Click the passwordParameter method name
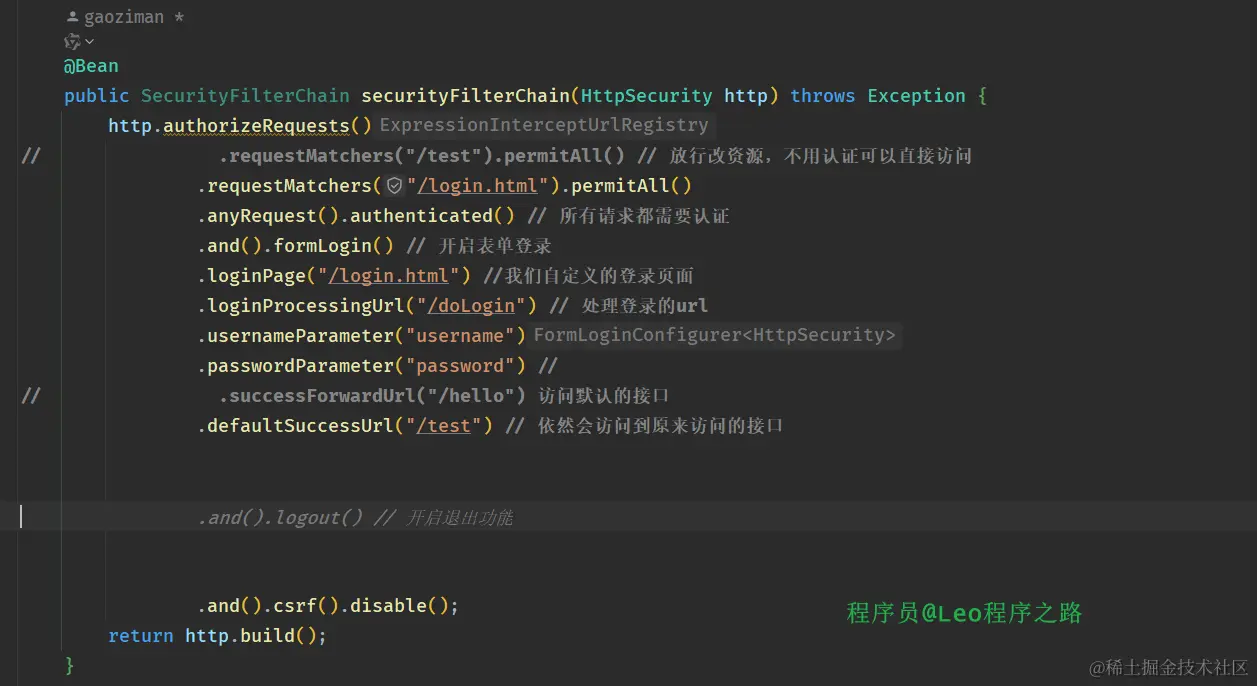This screenshot has height=686, width=1257. click(x=300, y=366)
